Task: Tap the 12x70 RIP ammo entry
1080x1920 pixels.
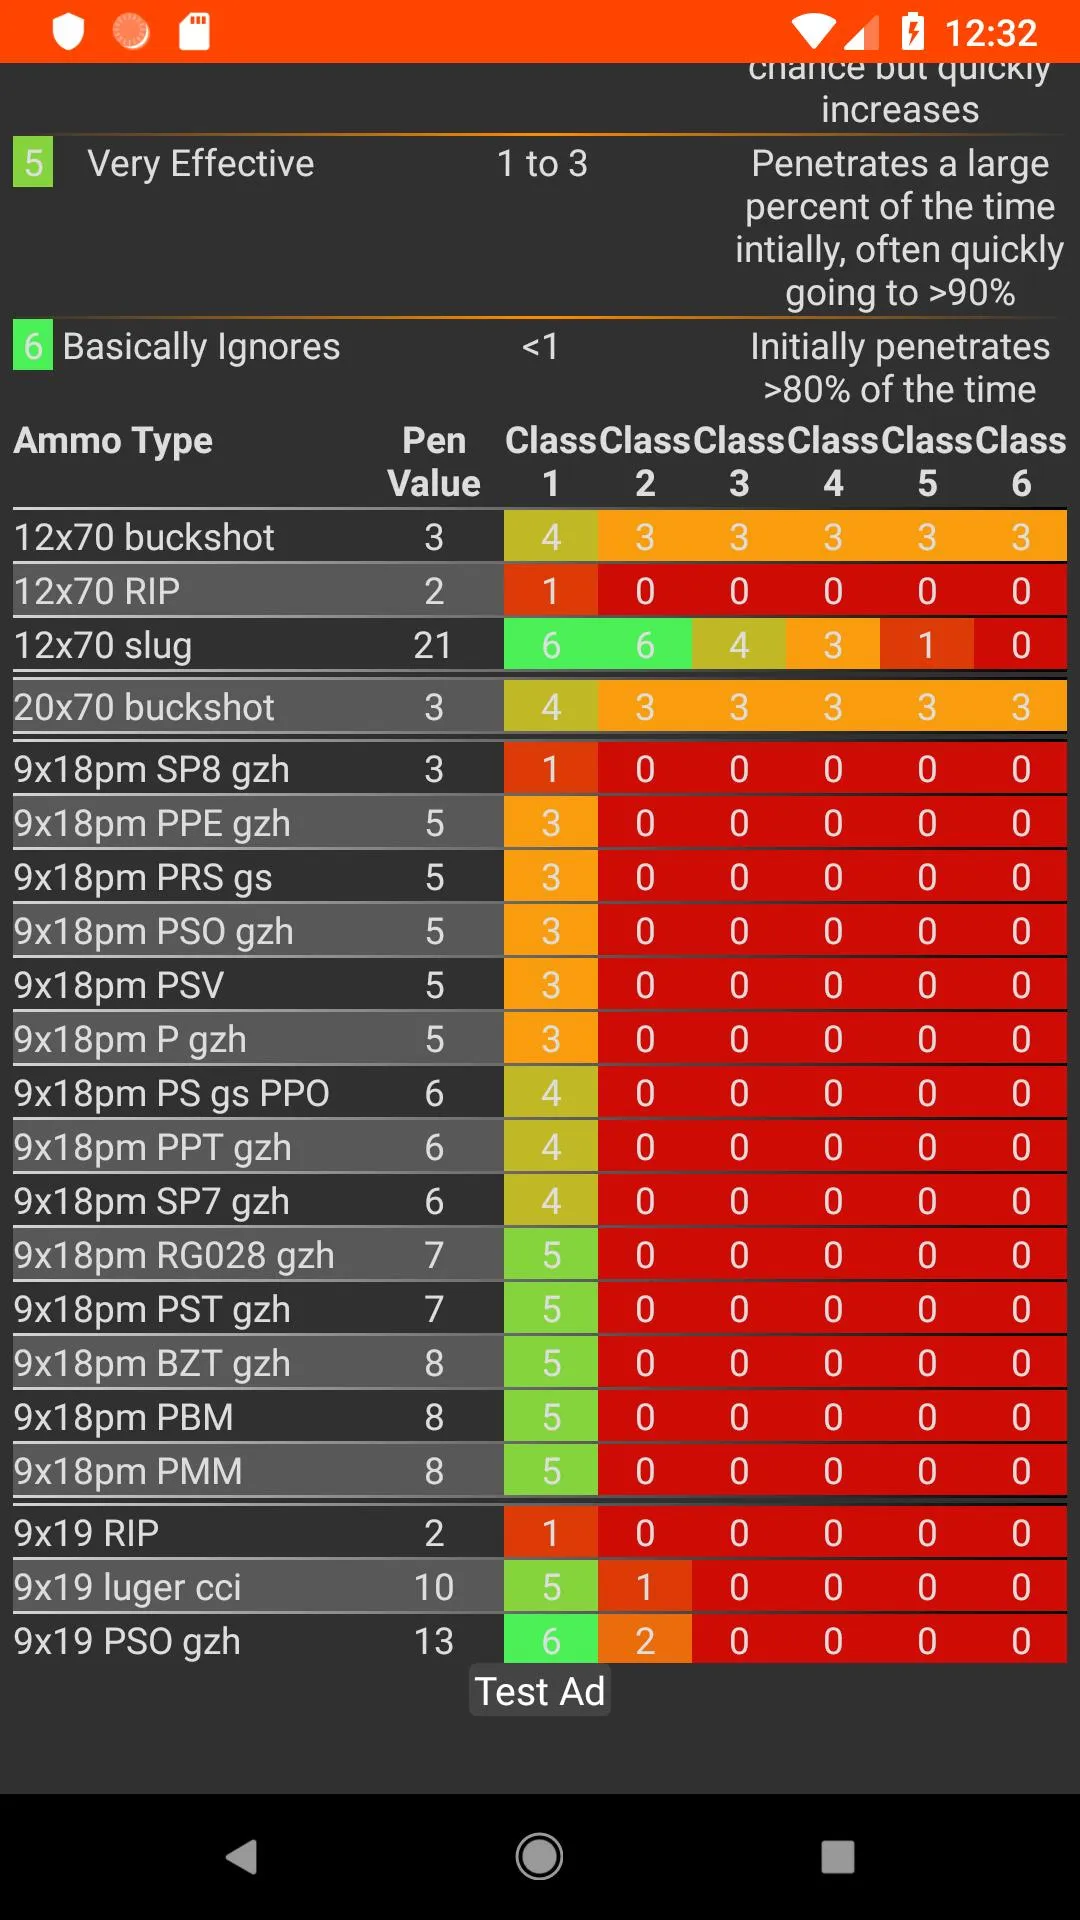Action: [97, 591]
